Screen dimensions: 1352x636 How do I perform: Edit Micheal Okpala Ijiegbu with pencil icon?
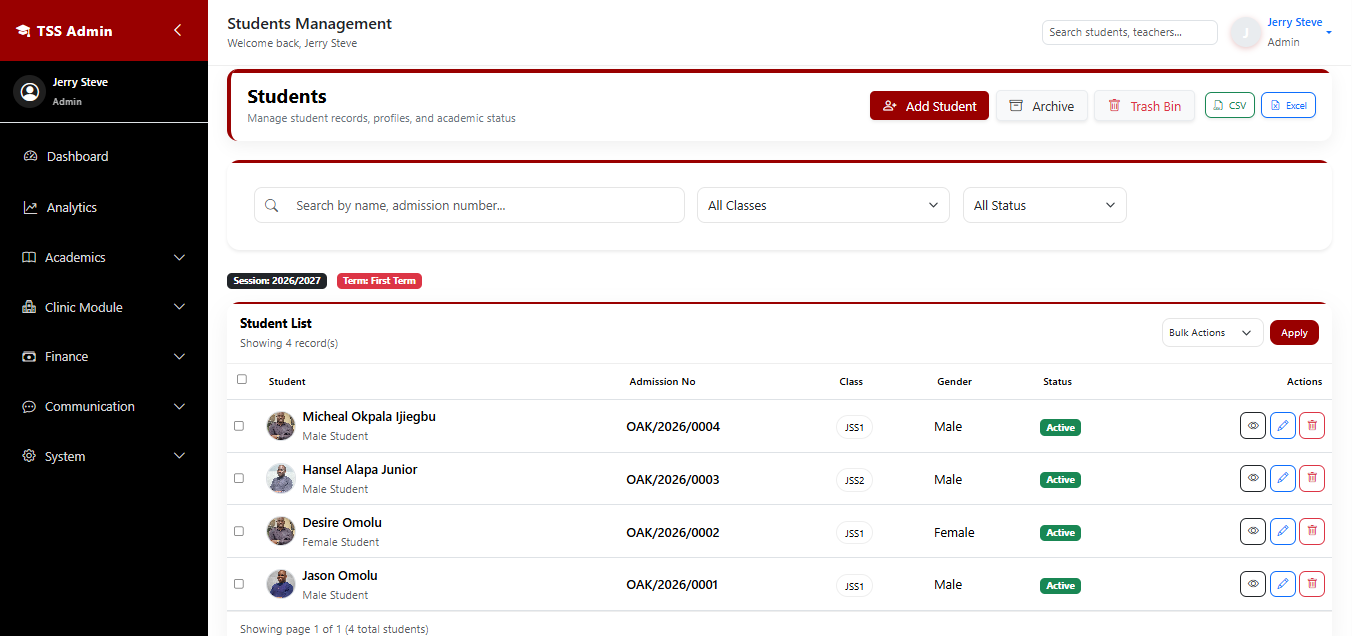pos(1282,426)
